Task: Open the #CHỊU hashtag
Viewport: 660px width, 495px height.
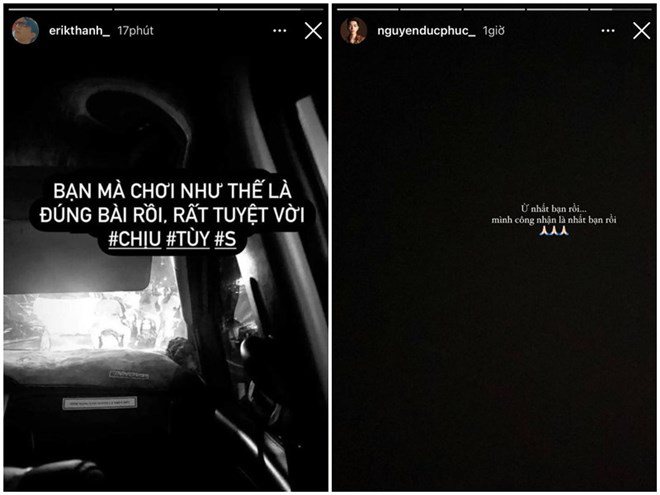Action: [x=135, y=239]
